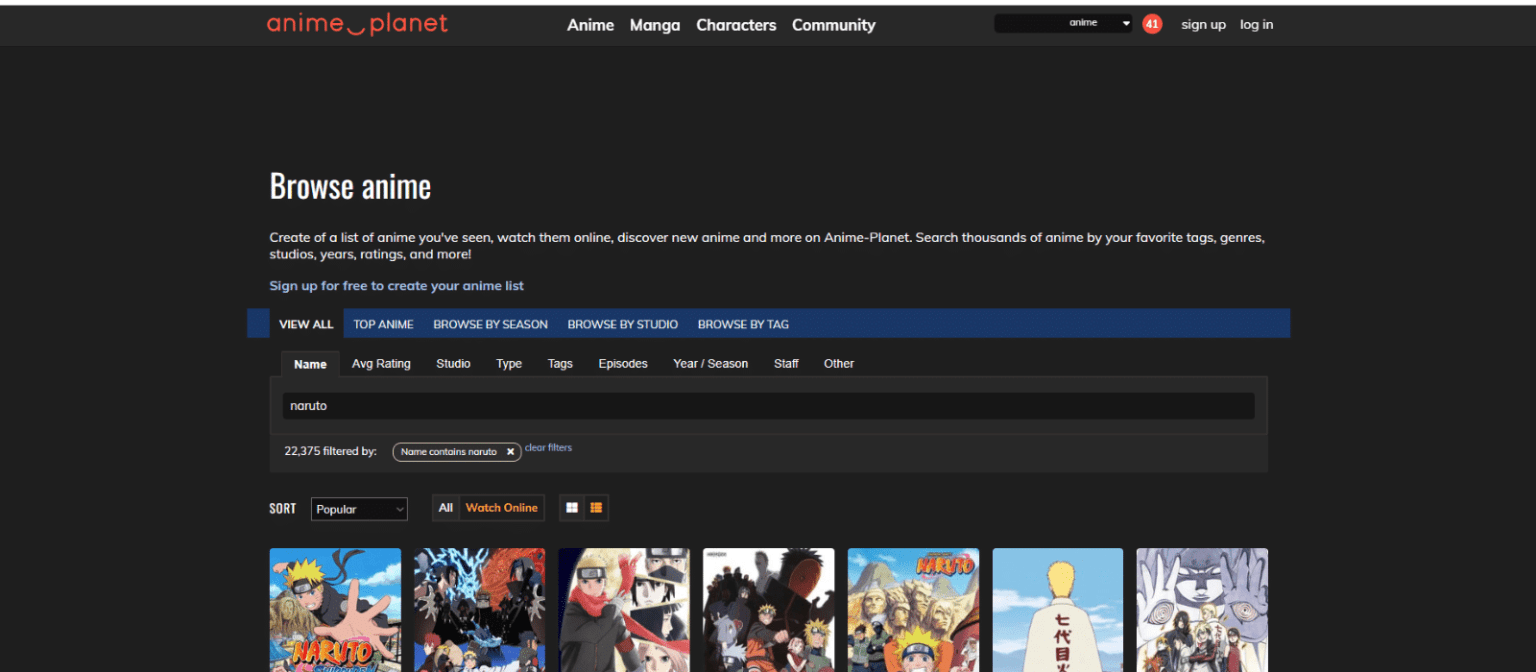Viewport: 1536px width, 672px height.
Task: Open the BROWSE BY SEASON tab
Action: [490, 323]
